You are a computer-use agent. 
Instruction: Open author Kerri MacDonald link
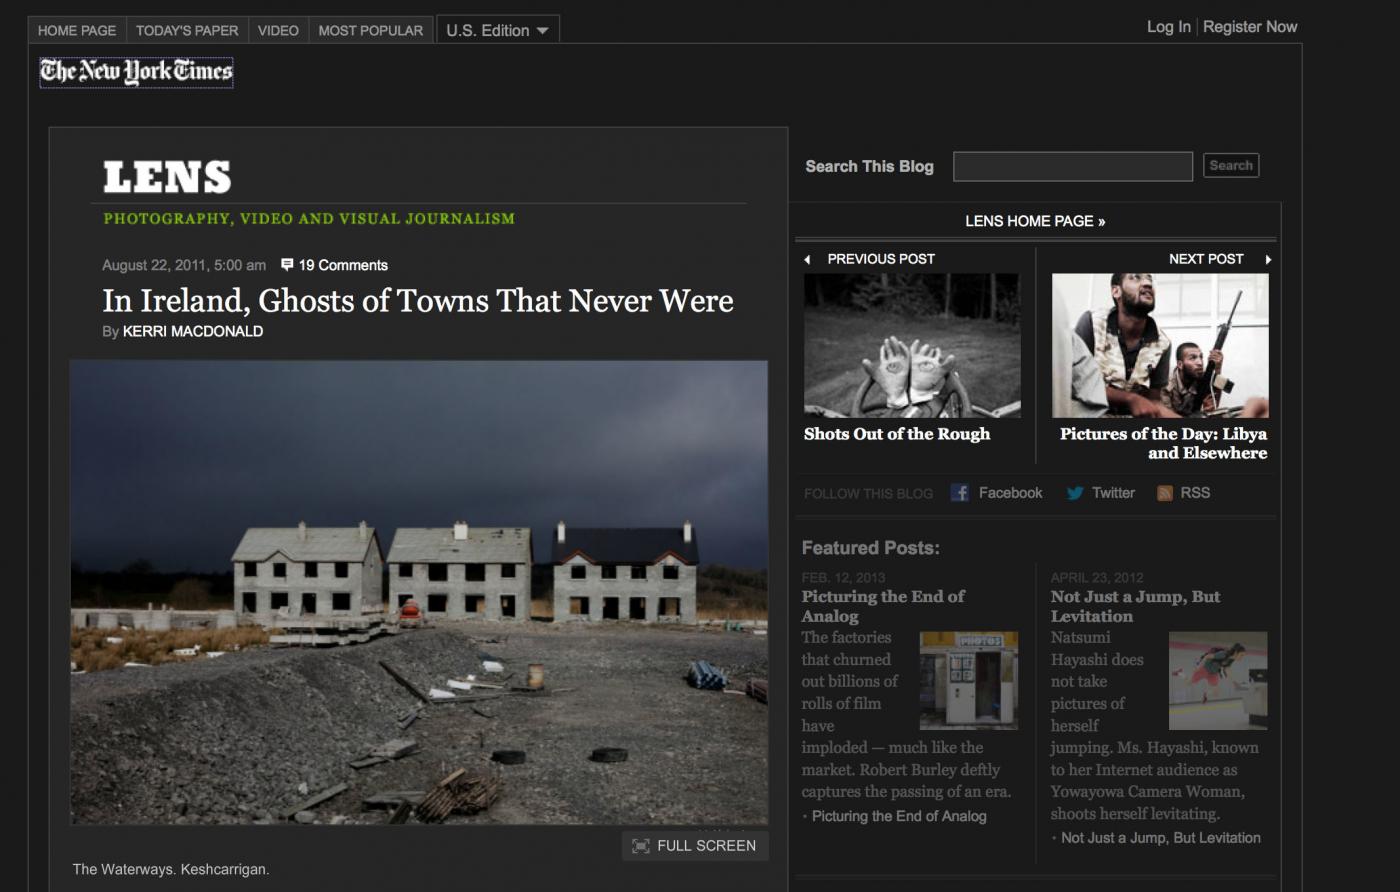coord(192,331)
